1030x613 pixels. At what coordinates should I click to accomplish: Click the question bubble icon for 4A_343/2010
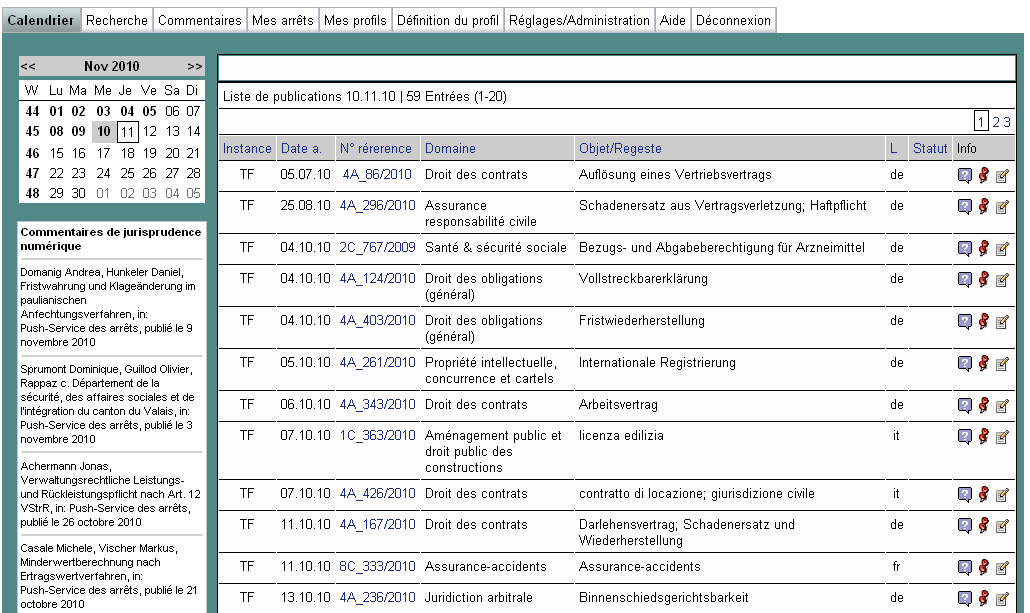coord(964,405)
